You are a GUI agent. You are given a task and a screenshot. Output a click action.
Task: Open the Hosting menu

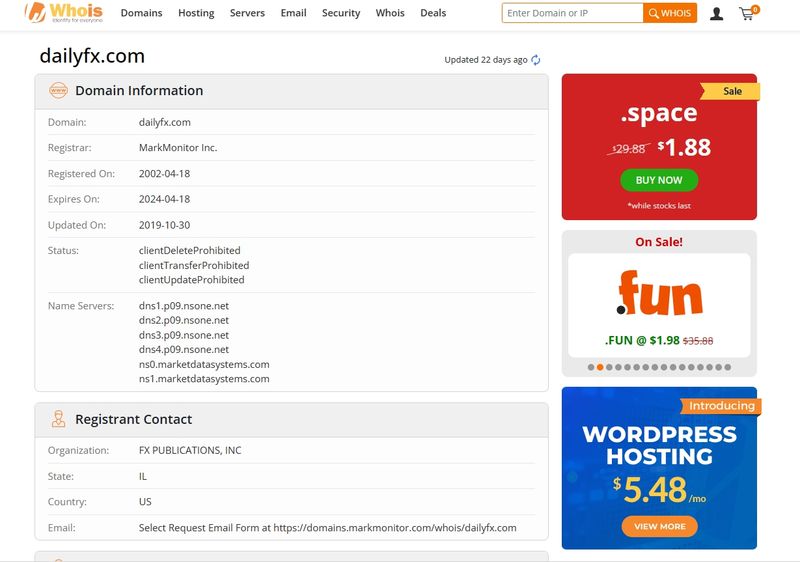(x=196, y=13)
